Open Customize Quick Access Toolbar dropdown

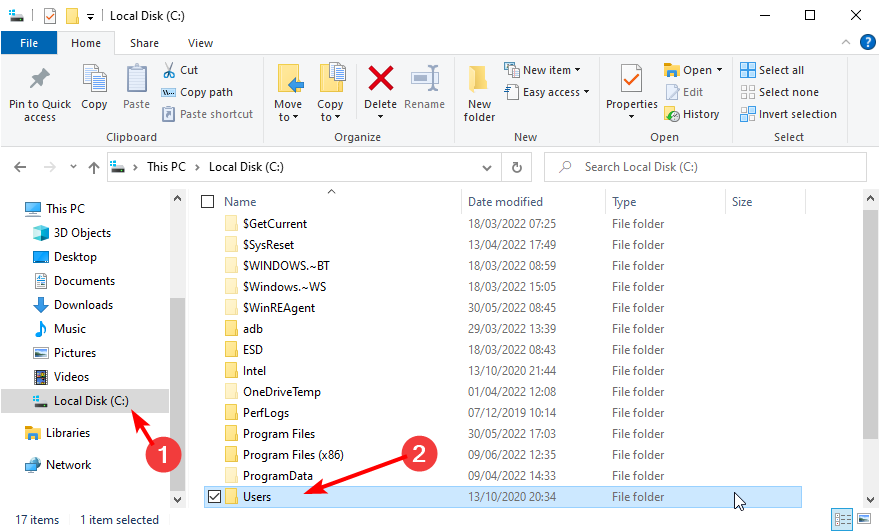click(x=90, y=17)
